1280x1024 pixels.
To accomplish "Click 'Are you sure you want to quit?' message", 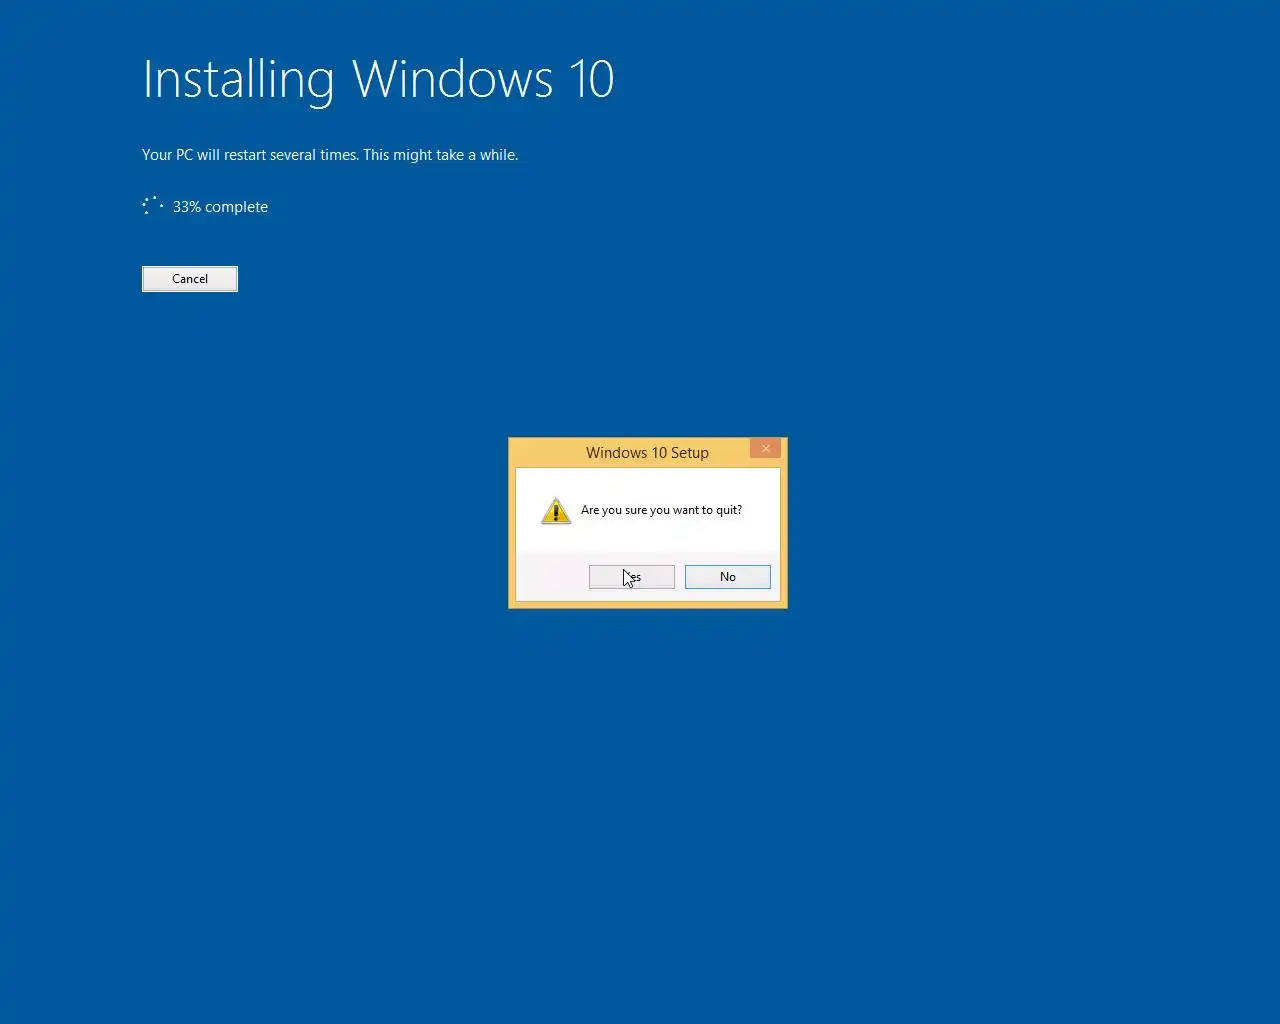I will tap(661, 510).
